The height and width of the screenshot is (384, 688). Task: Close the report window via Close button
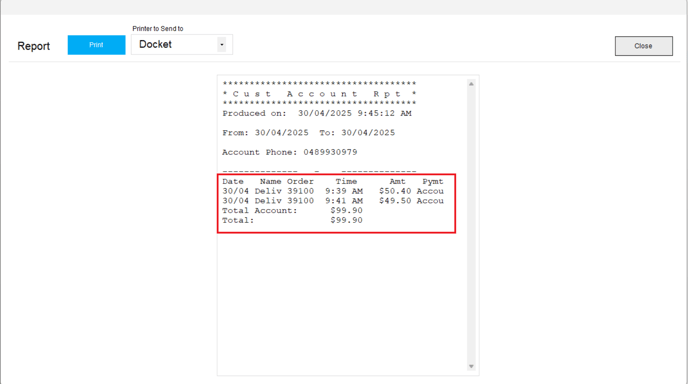point(643,46)
